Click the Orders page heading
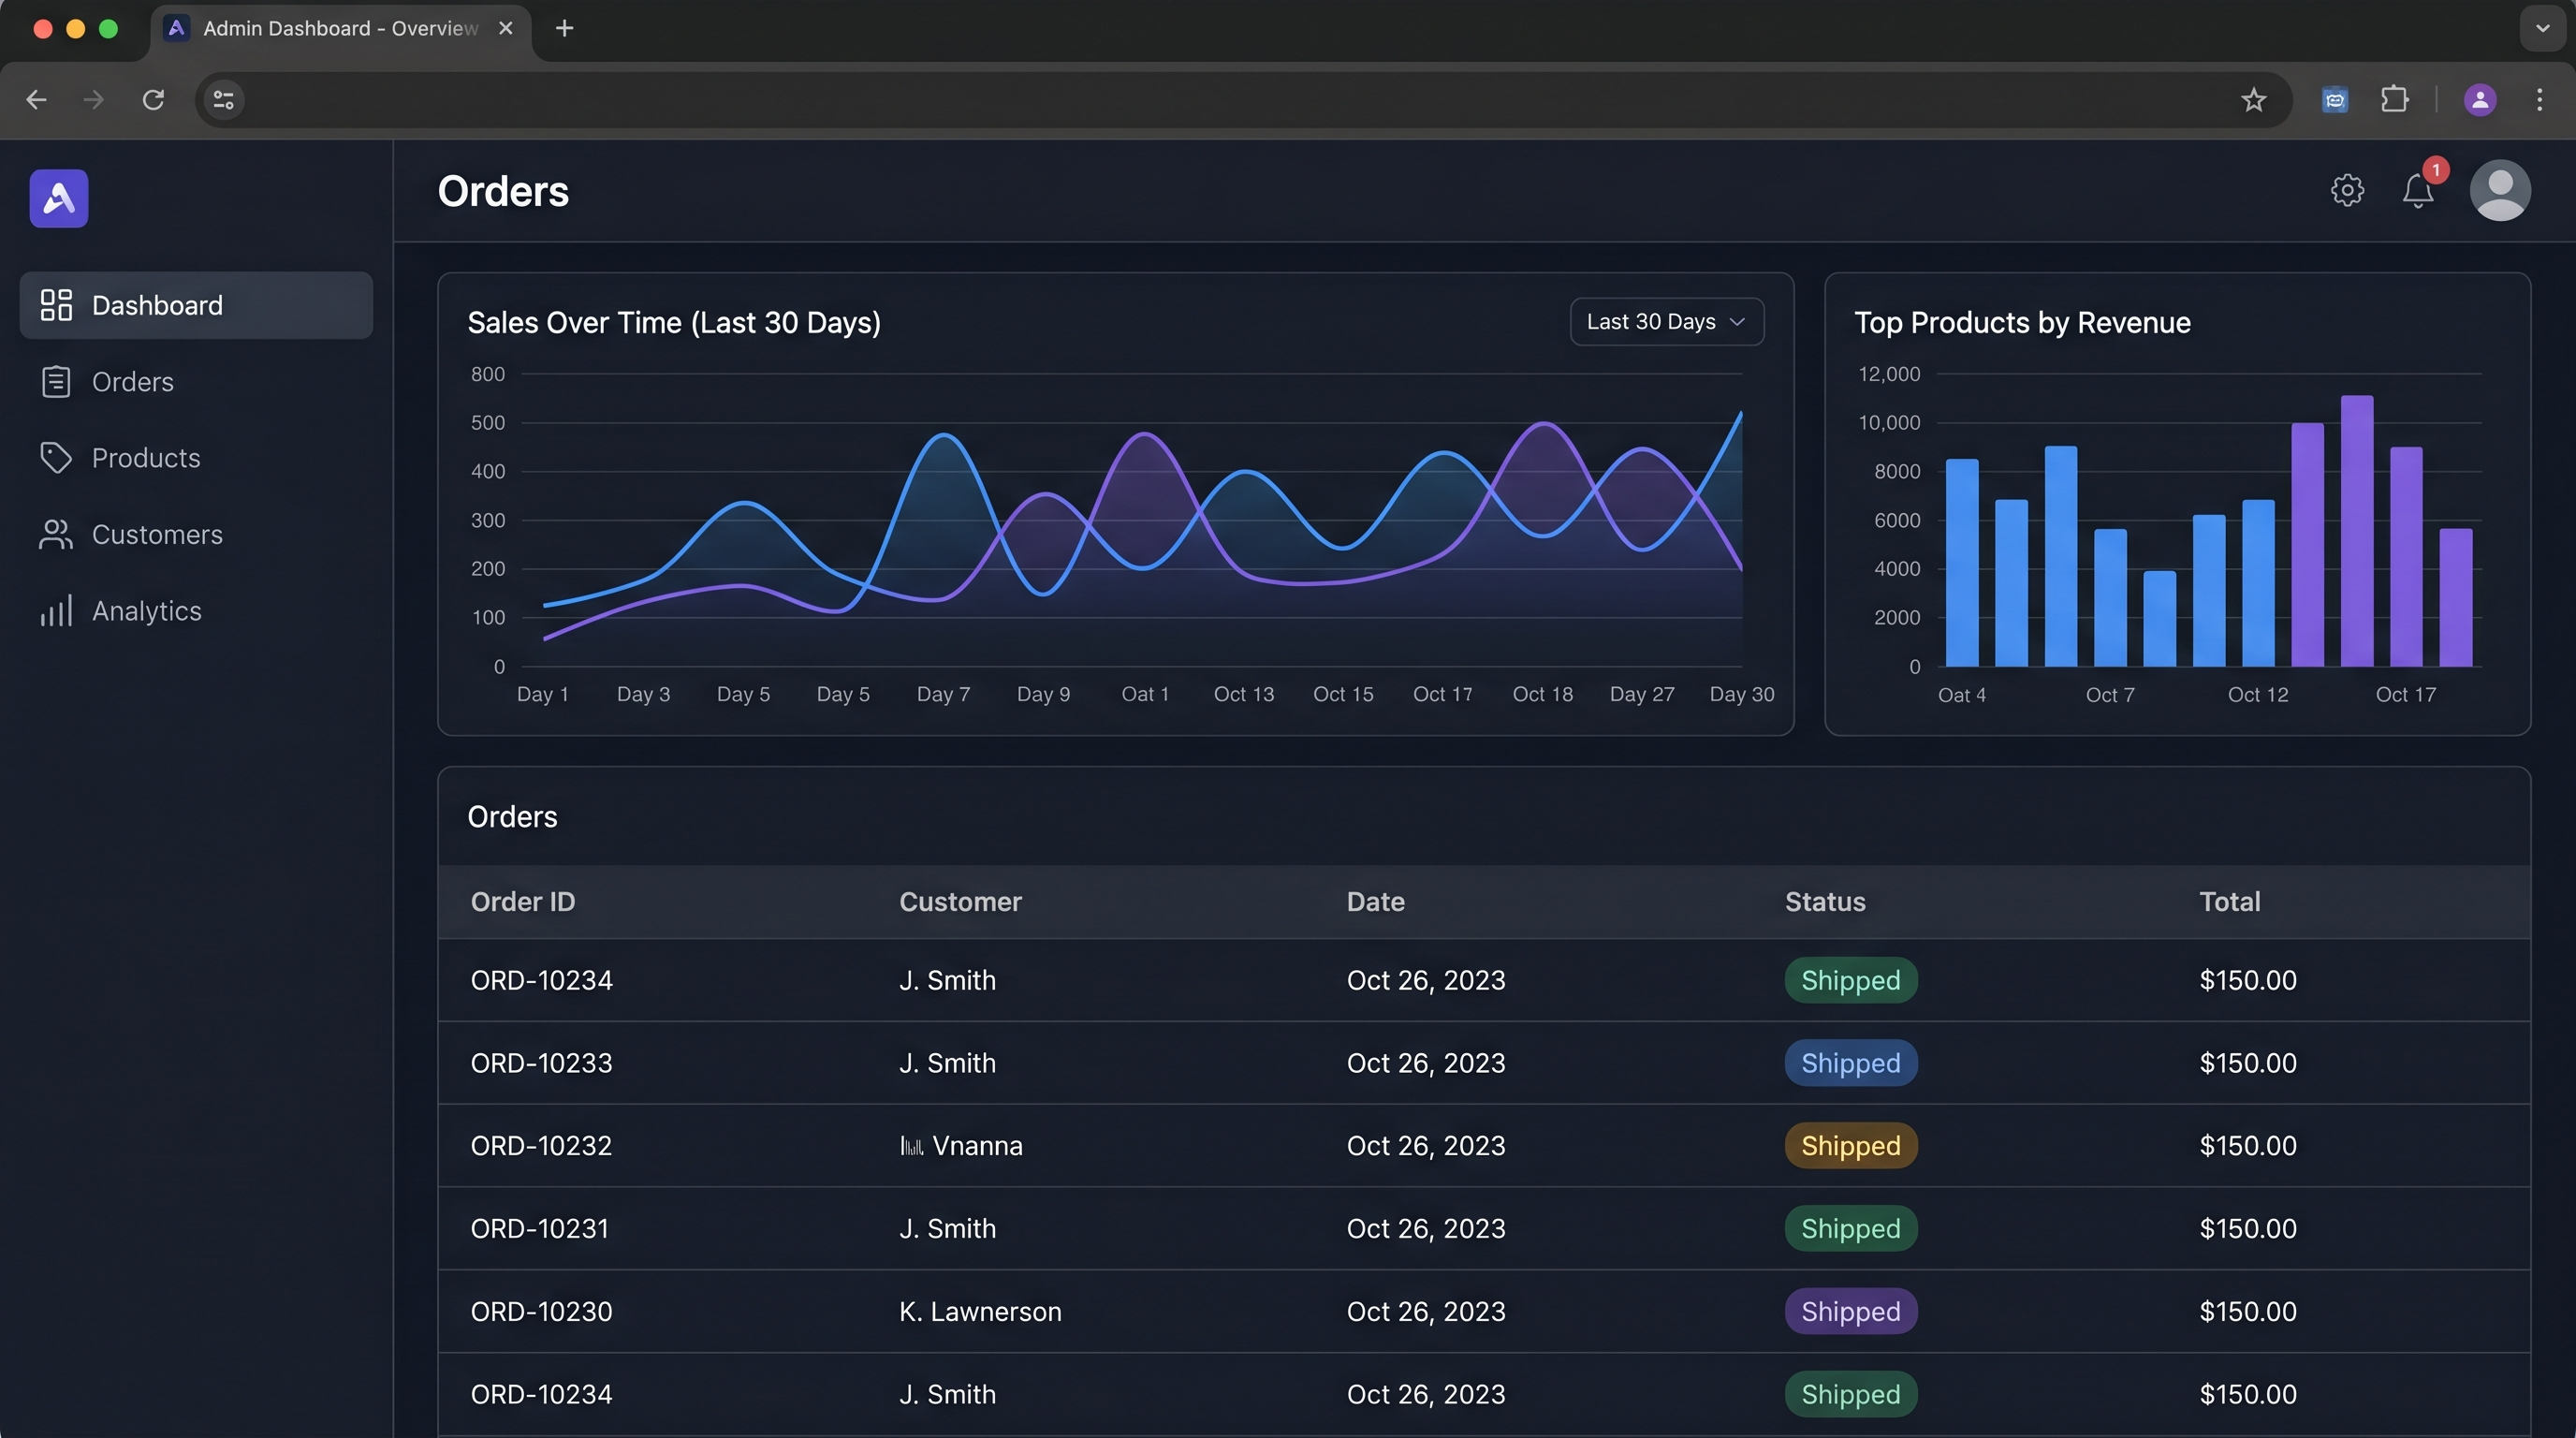This screenshot has width=2576, height=1438. pyautogui.click(x=503, y=191)
